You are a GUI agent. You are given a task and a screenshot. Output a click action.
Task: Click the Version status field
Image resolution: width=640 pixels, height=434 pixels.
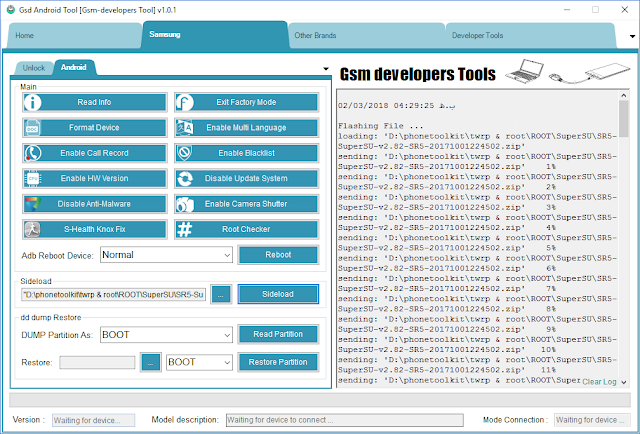pos(93,420)
